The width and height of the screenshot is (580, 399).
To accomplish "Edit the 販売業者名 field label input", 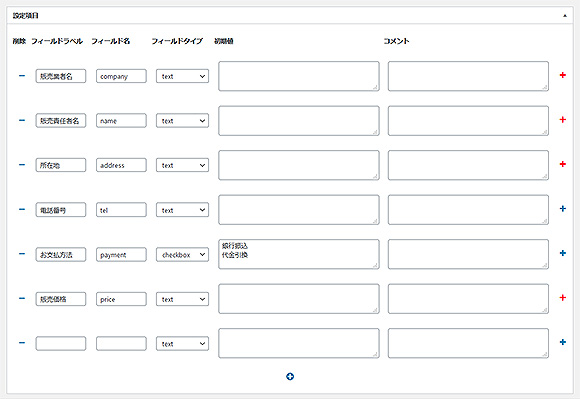I will tap(61, 76).
